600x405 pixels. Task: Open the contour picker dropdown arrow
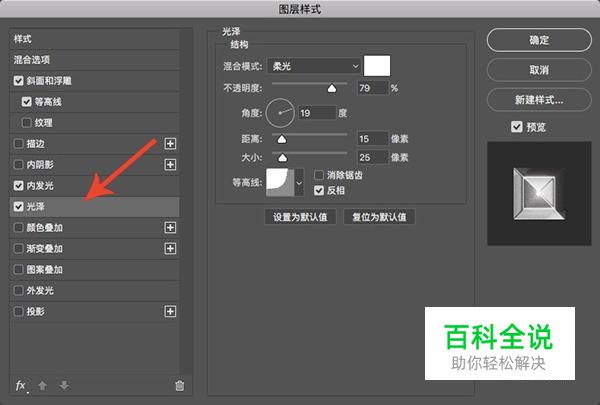(x=299, y=183)
